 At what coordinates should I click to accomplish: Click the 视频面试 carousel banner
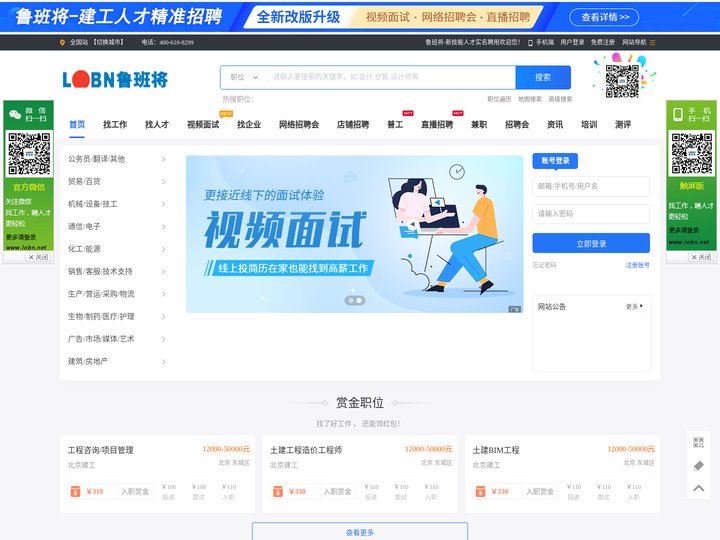pyautogui.click(x=354, y=234)
